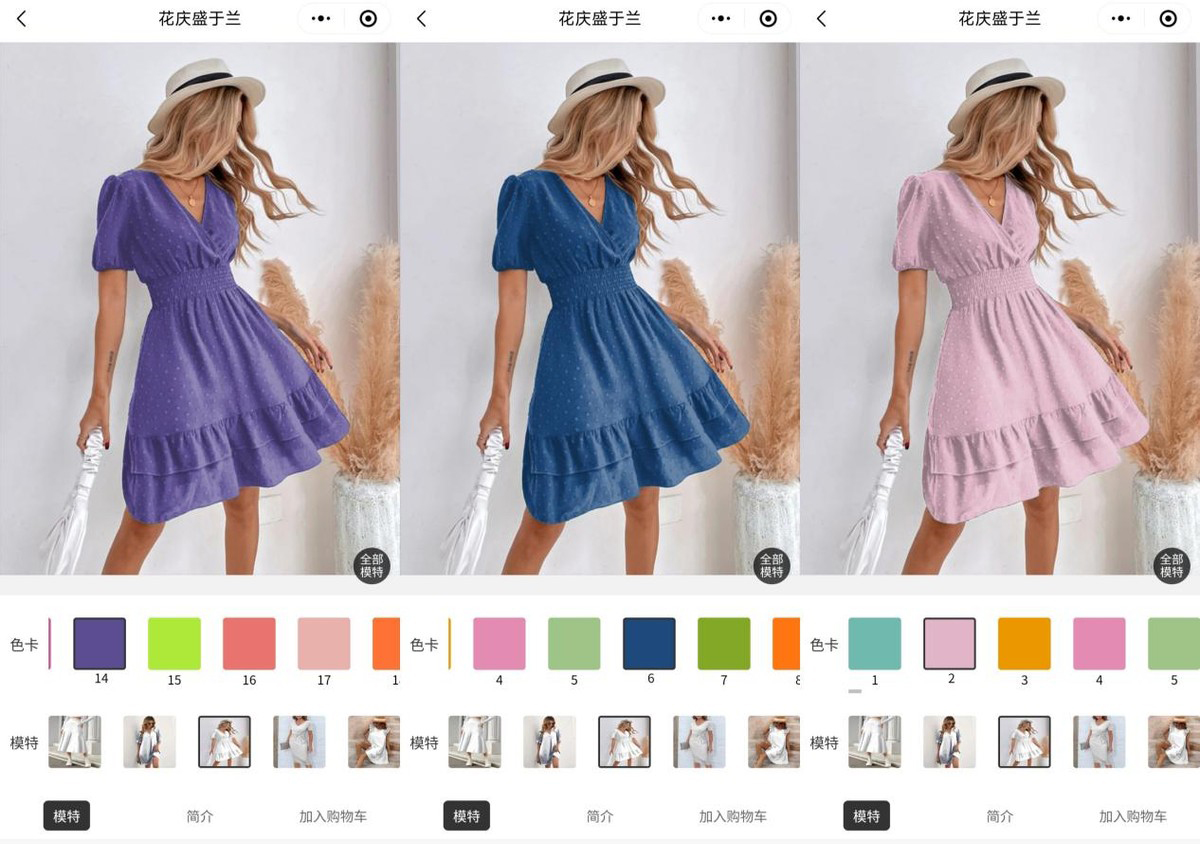Choose selected third model thumbnail, pink dress screen
Screen dimensions: 1200x844
click(1025, 742)
